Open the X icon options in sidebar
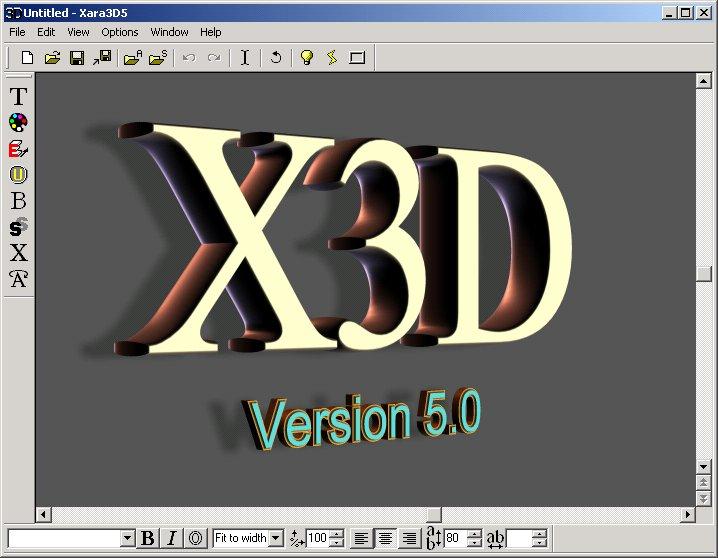Viewport: 718px width, 558px height. coord(18,252)
